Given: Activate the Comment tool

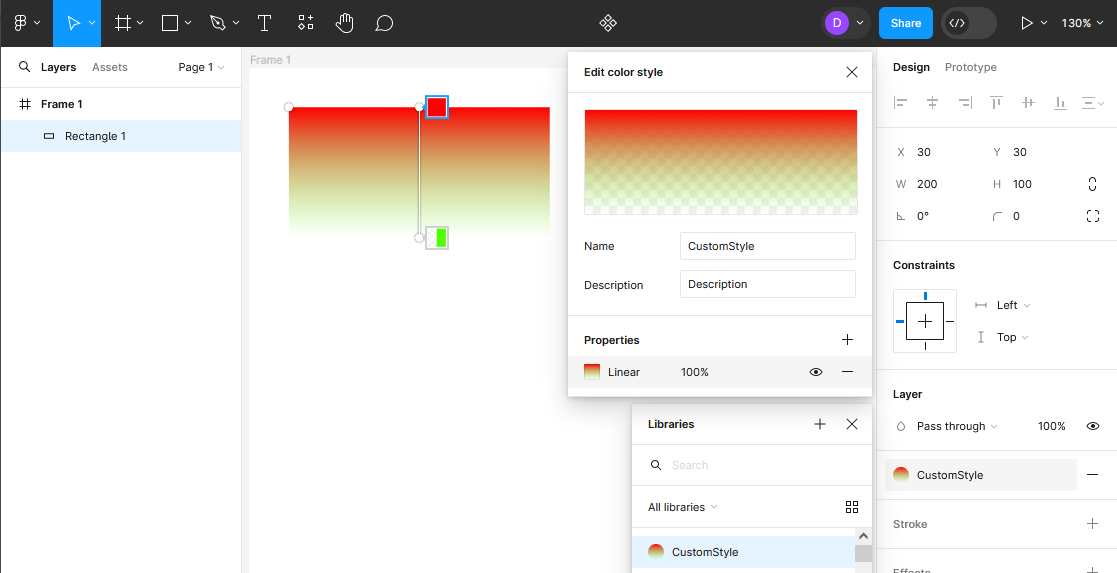Looking at the screenshot, I should coord(384,23).
